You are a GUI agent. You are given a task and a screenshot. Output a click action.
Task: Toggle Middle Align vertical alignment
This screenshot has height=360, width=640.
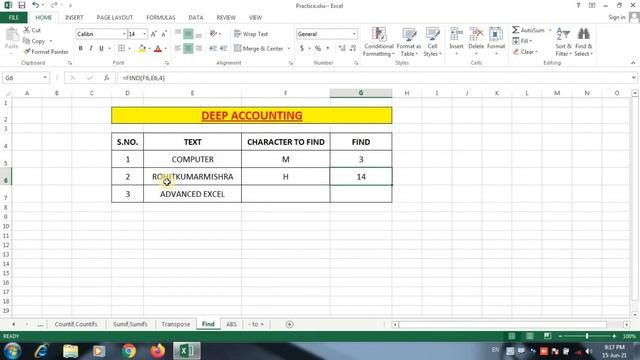click(188, 34)
